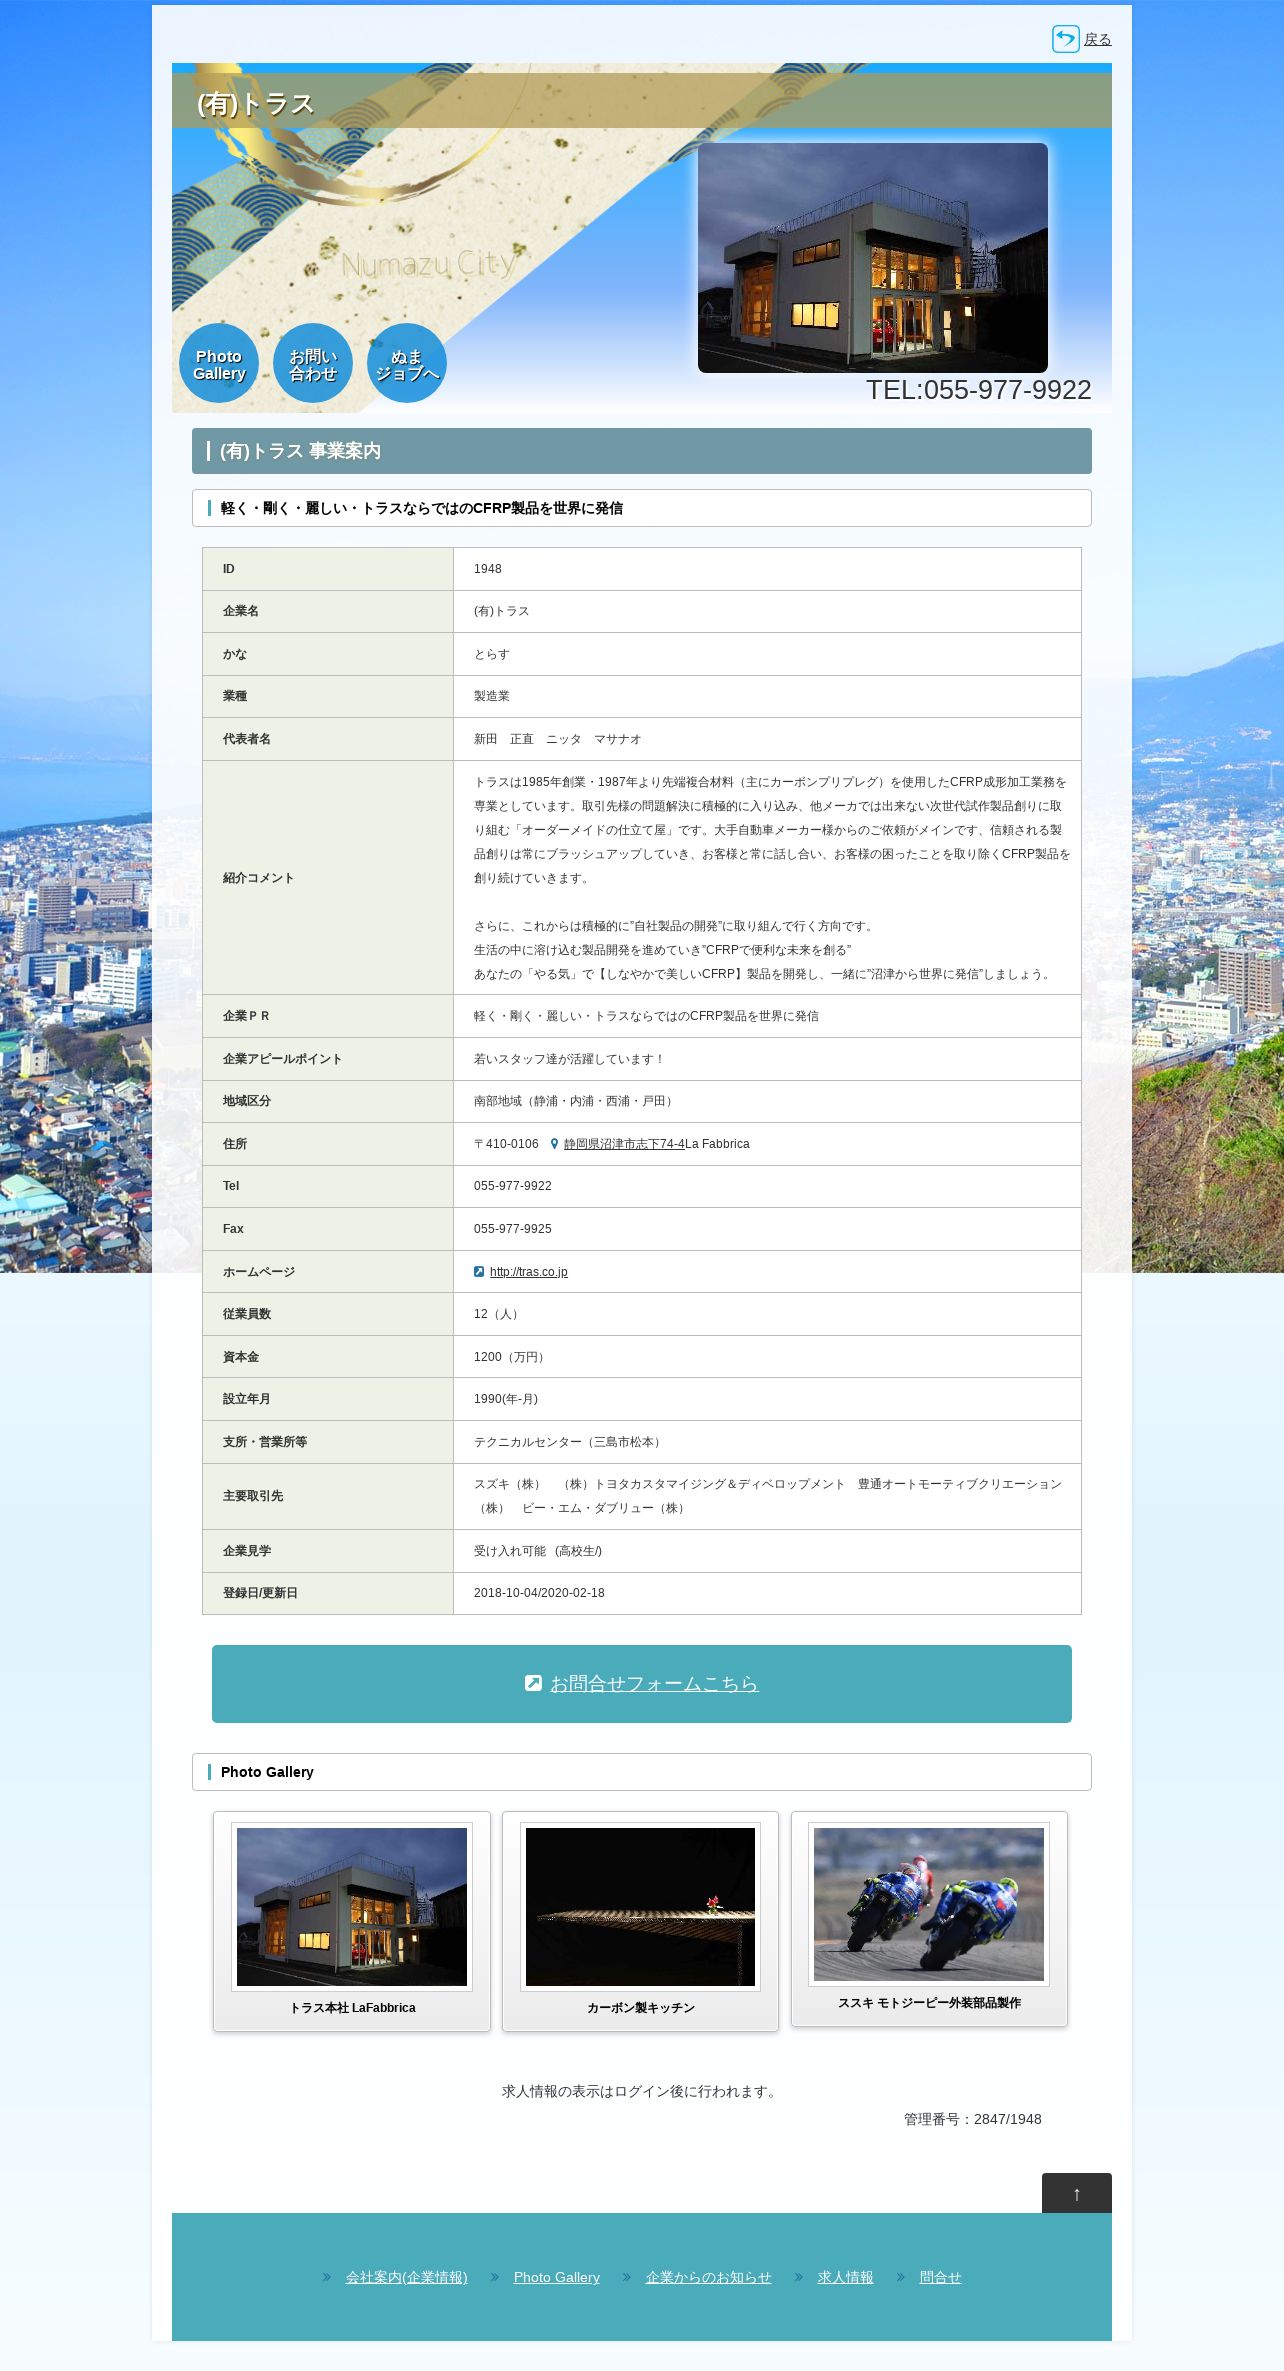This screenshot has height=2371, width=1284.
Task: Click the scroll to top arrow button
Action: tap(1077, 2193)
